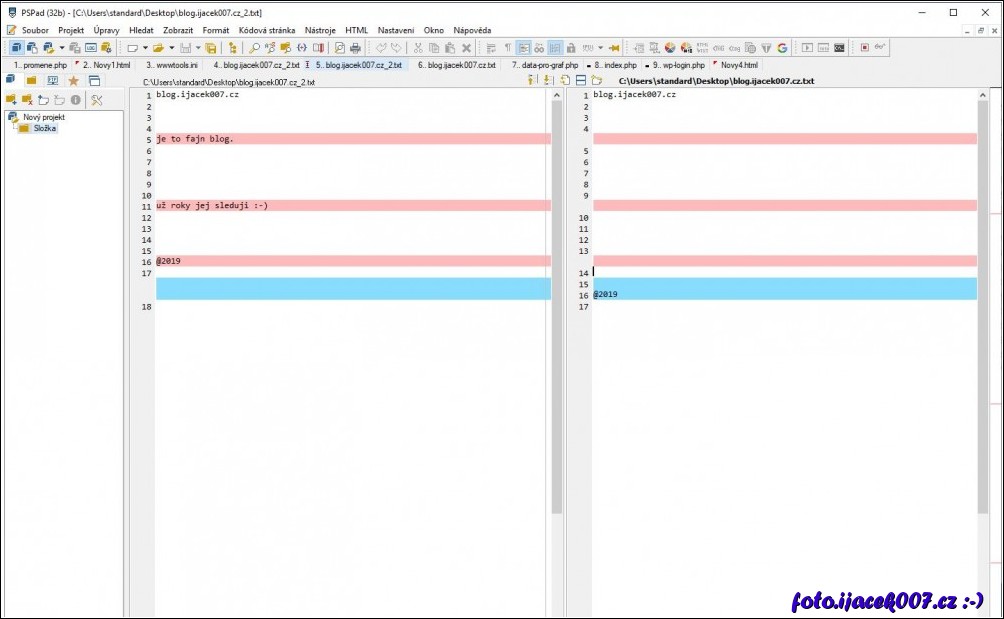Viewport: 1004px width, 619px height.
Task: Expand the Nový projekt tree node
Action: pos(12,117)
